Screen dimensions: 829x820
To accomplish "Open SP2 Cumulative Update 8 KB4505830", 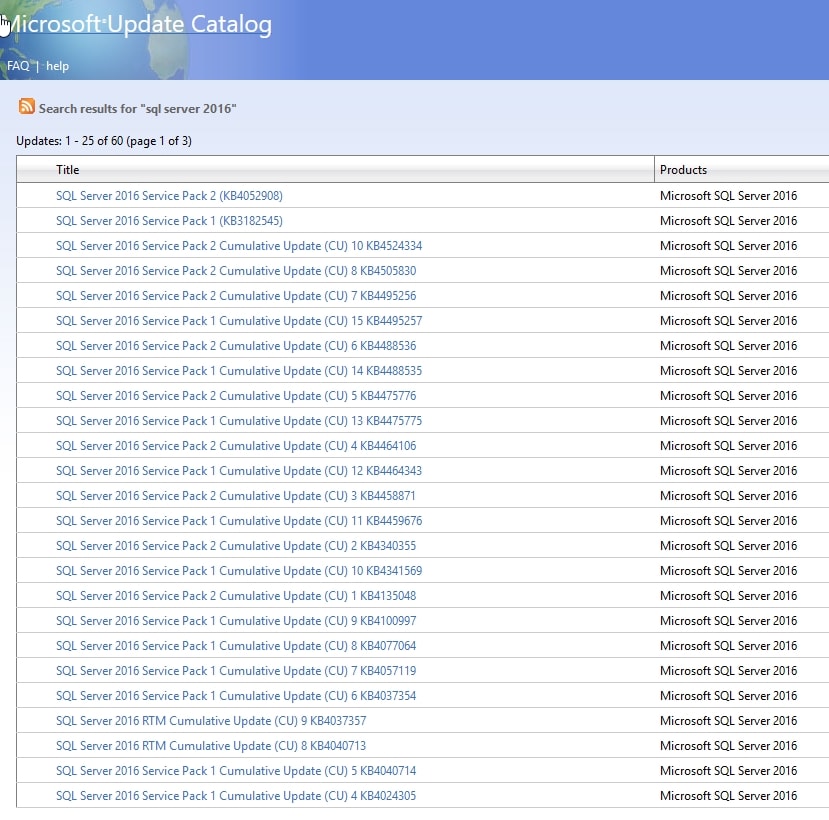I will pyautogui.click(x=236, y=271).
